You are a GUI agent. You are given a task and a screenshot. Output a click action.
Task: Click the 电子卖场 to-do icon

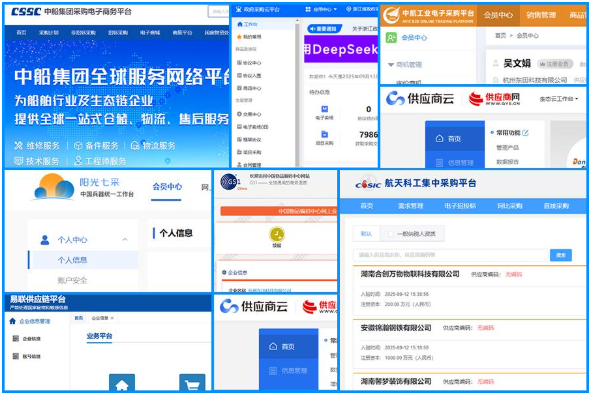(x=324, y=109)
